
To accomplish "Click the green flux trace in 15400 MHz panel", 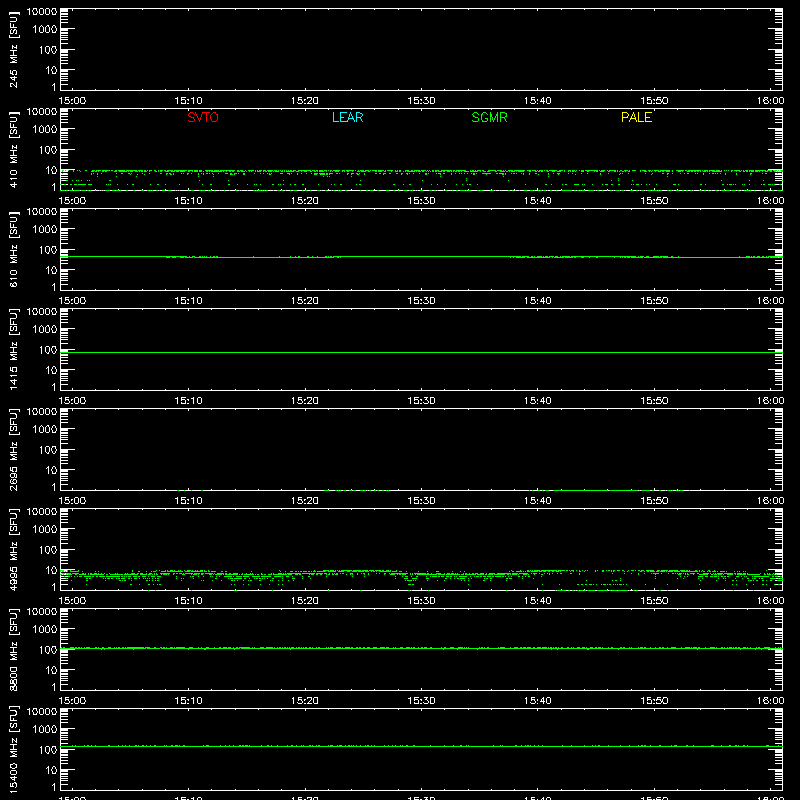I will click(421, 746).
